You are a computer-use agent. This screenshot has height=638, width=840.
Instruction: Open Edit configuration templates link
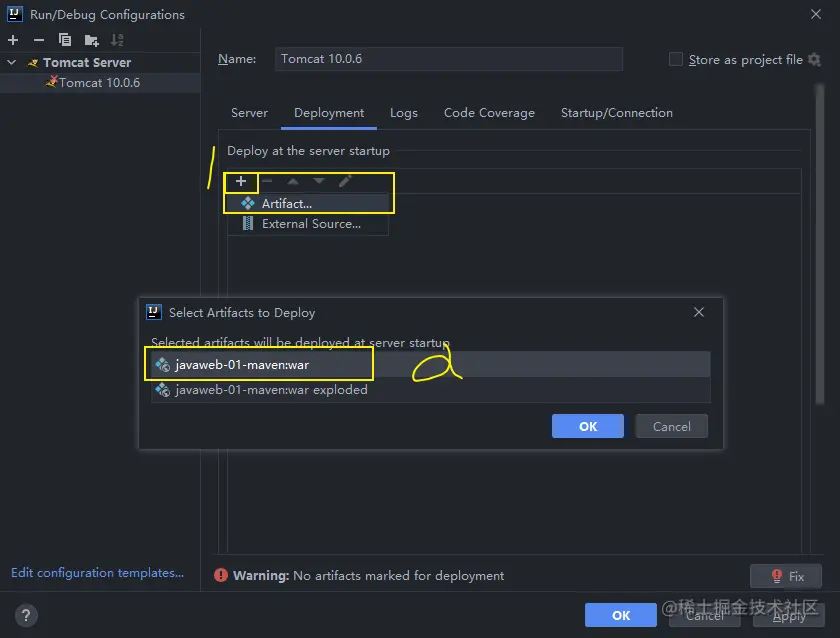coord(98,573)
